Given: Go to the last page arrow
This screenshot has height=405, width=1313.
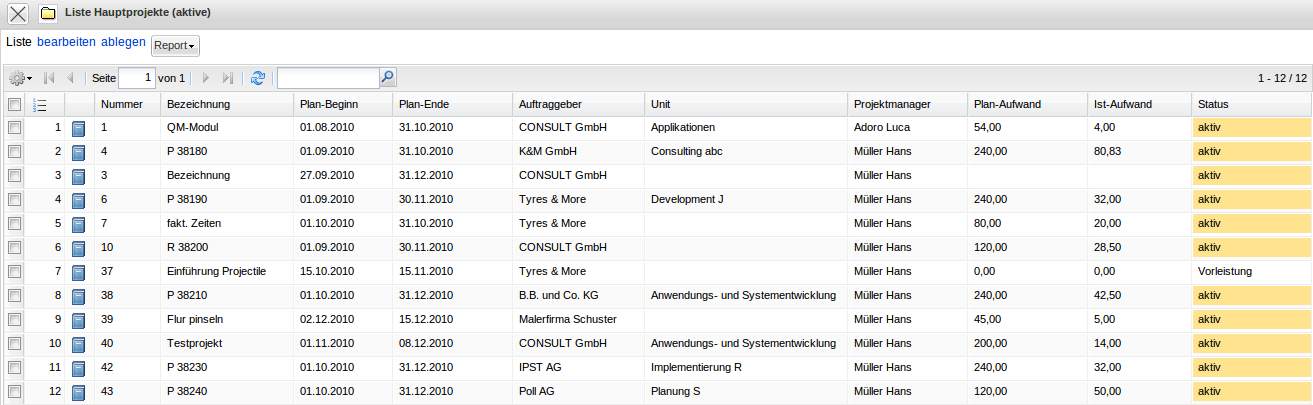Looking at the screenshot, I should coord(228,78).
